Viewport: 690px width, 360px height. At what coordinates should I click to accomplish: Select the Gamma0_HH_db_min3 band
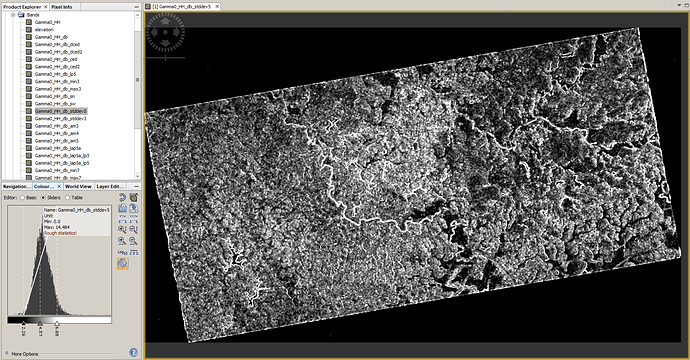click(57, 81)
